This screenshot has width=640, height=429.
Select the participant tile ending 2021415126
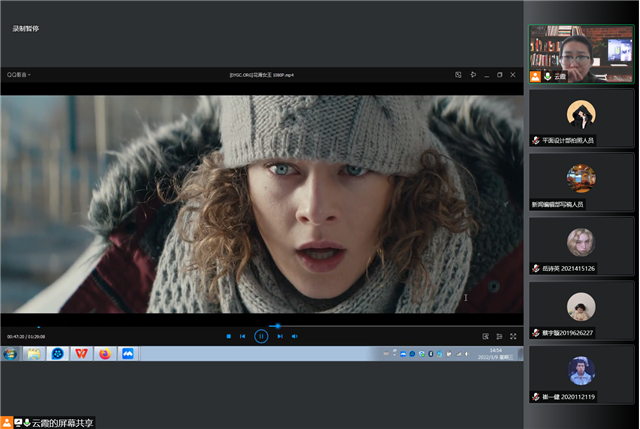point(581,246)
